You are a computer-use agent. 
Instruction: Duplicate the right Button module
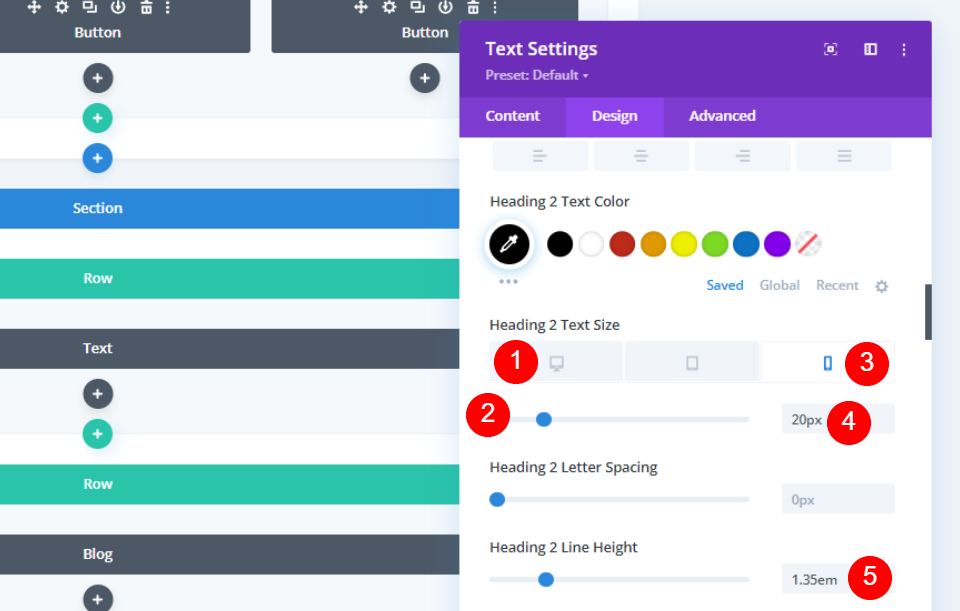[418, 7]
